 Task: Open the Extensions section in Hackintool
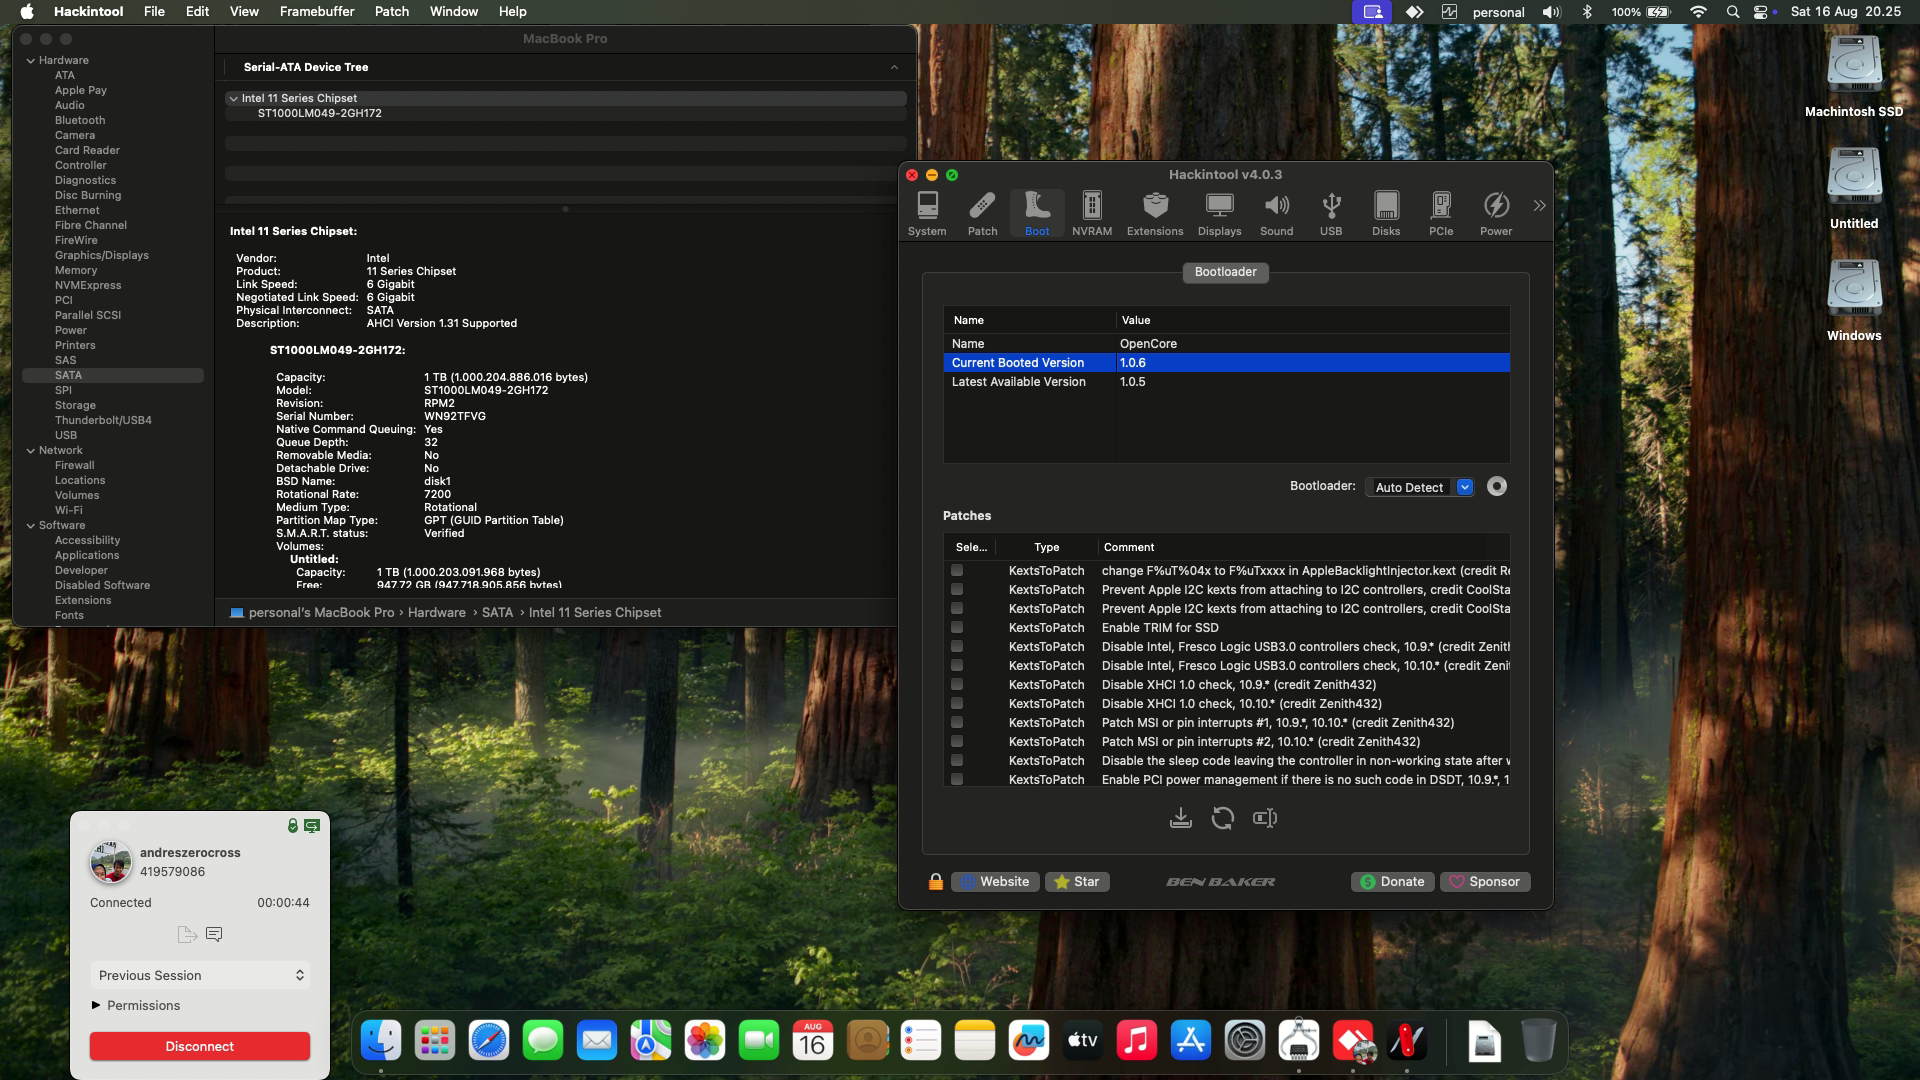point(1155,214)
